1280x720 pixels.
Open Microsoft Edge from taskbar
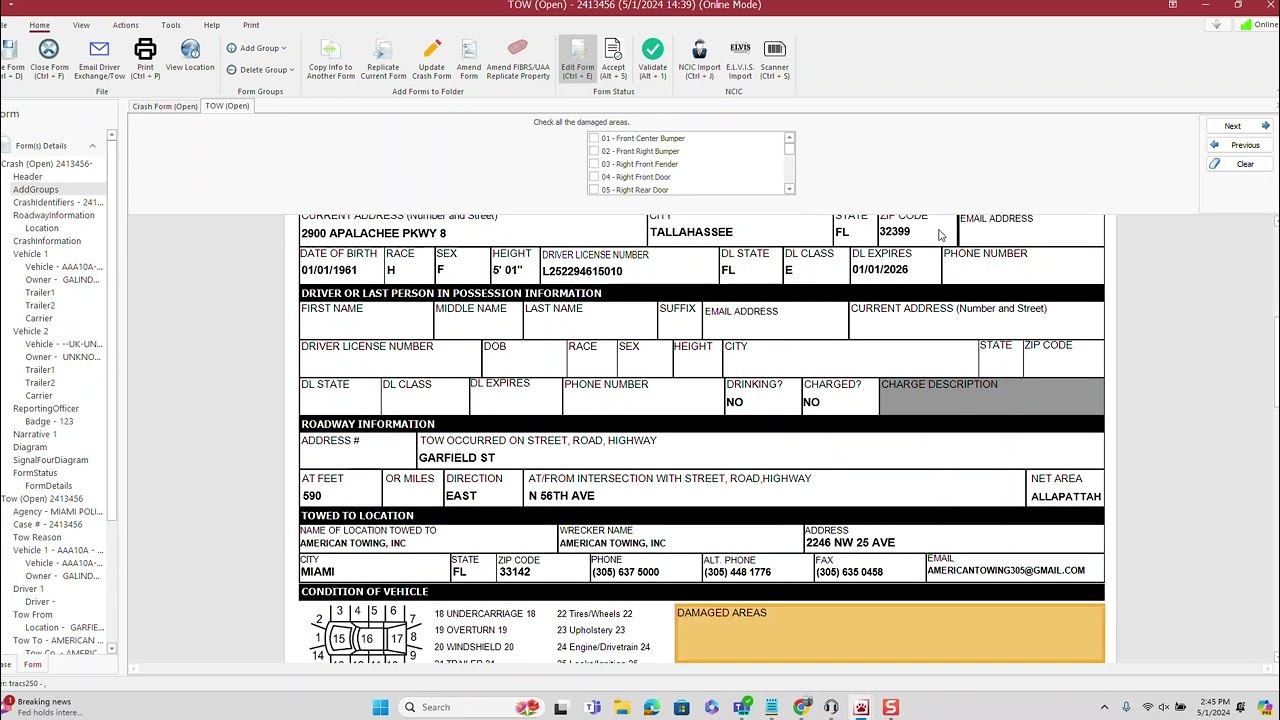(x=651, y=708)
